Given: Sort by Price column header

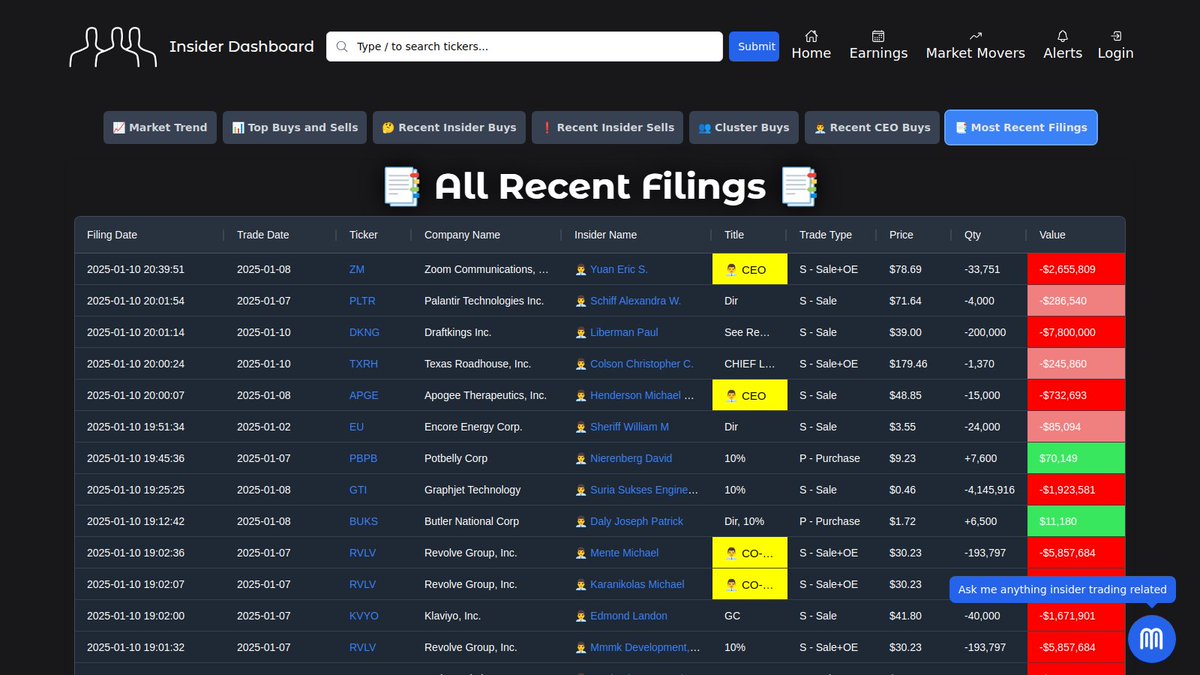Looking at the screenshot, I should 901,235.
